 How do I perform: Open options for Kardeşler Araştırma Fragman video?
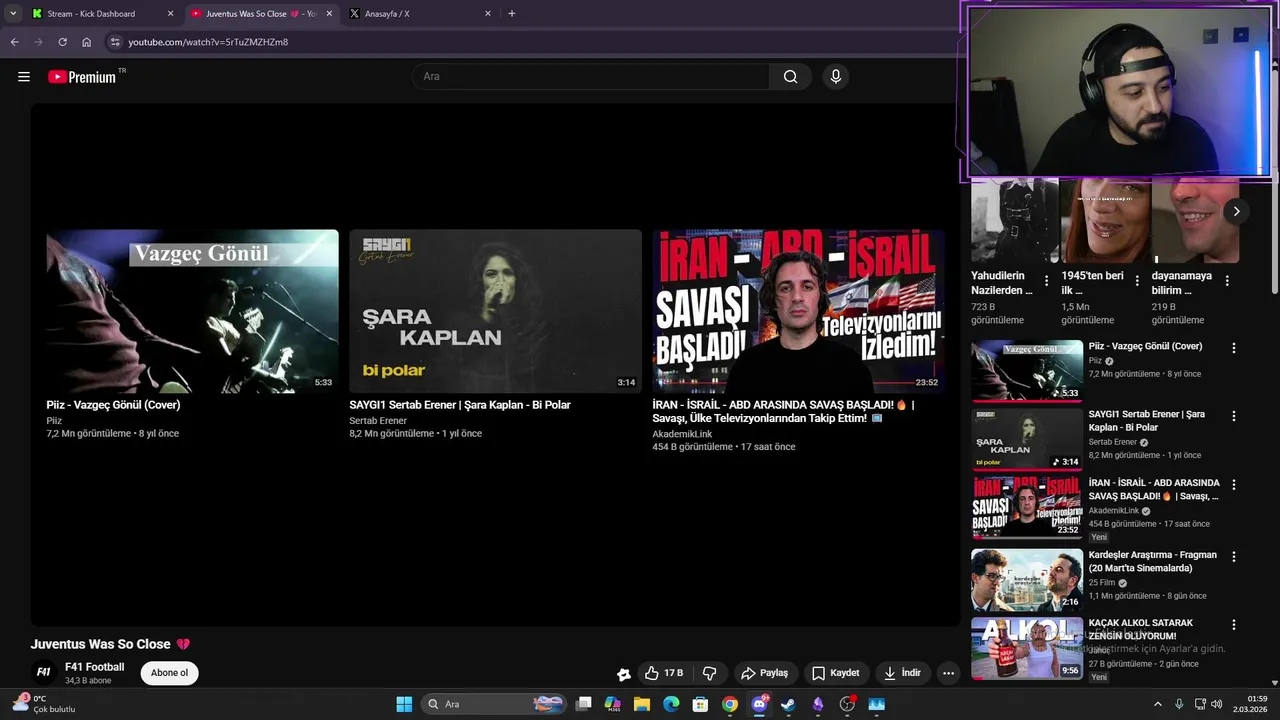1233,557
